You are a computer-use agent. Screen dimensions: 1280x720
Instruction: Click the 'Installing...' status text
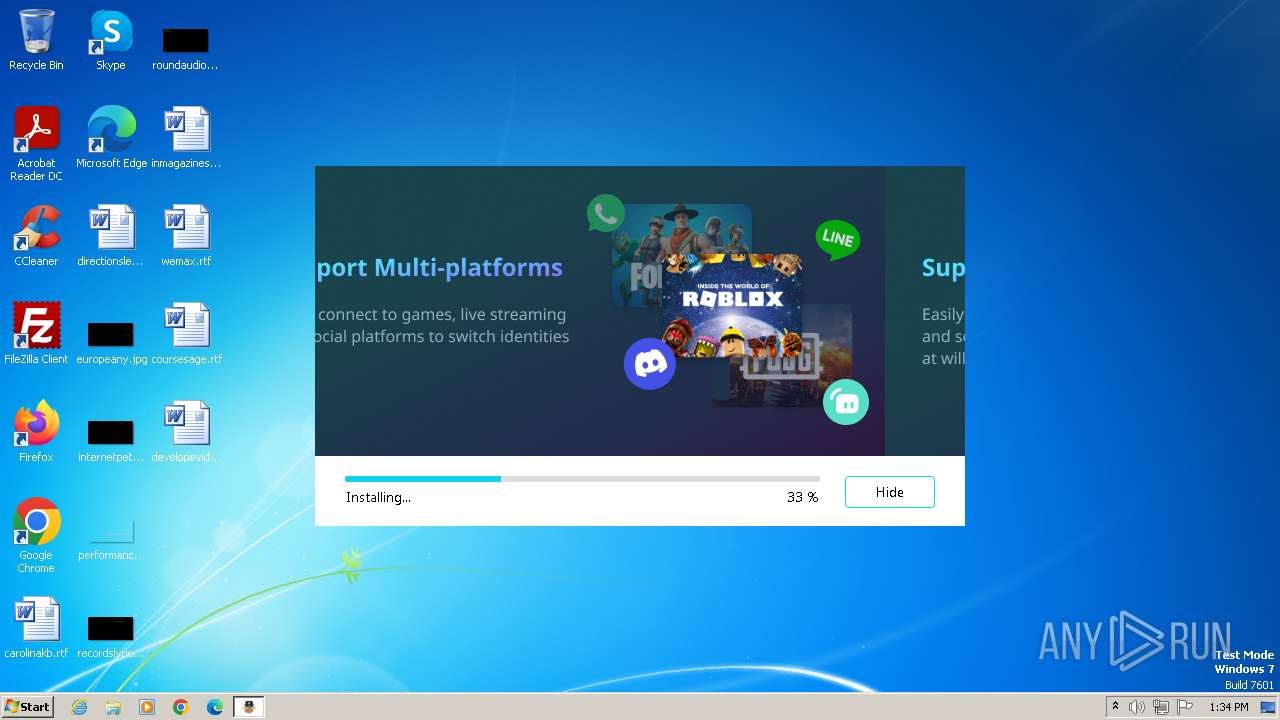pyautogui.click(x=378, y=497)
